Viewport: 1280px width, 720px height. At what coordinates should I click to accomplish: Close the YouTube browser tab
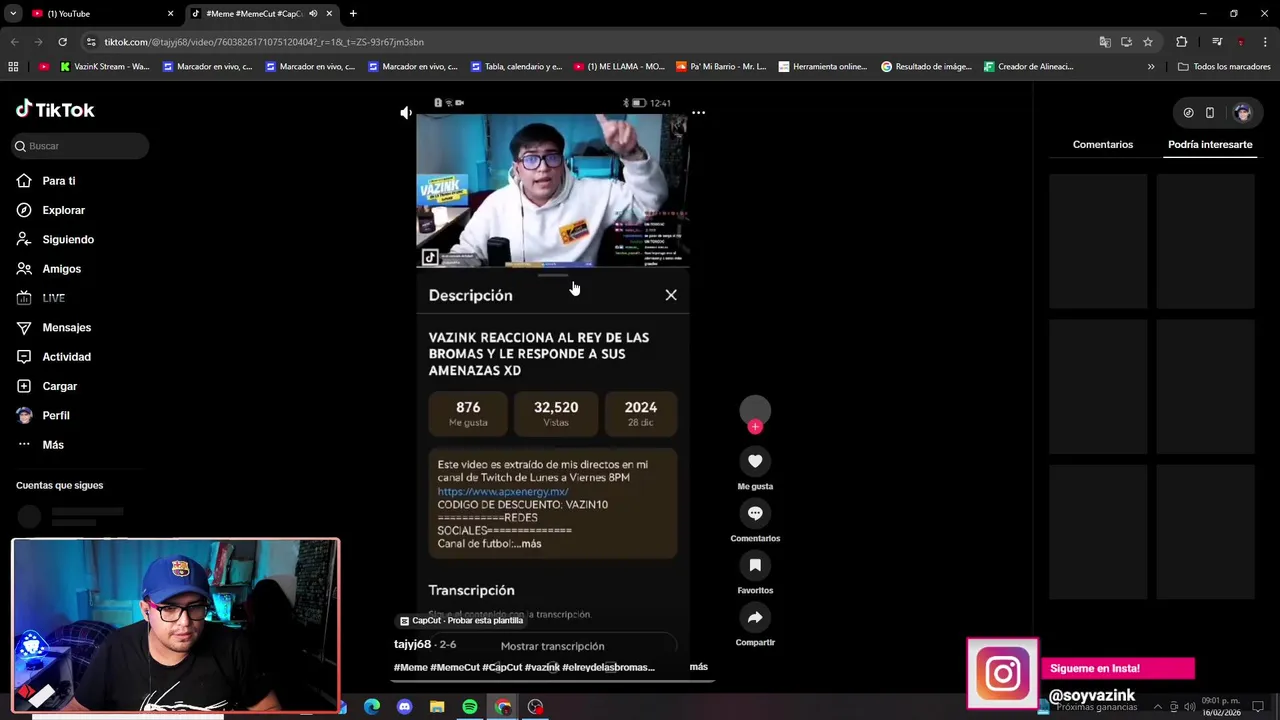(x=170, y=14)
